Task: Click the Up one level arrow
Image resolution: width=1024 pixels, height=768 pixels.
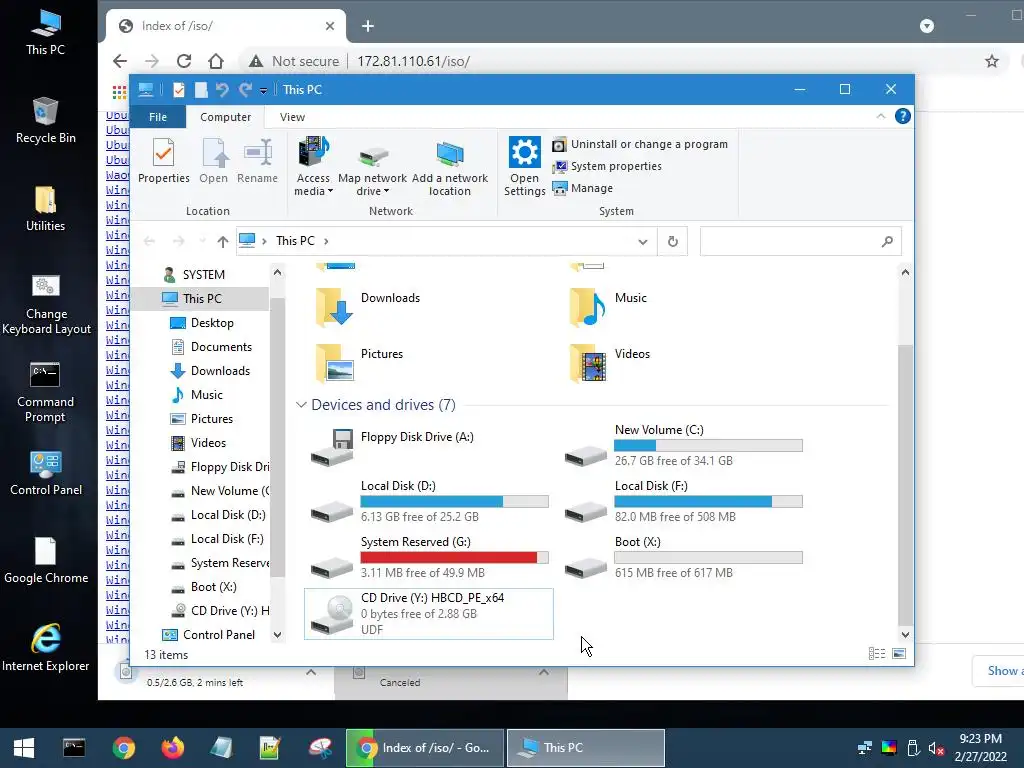Action: [223, 242]
